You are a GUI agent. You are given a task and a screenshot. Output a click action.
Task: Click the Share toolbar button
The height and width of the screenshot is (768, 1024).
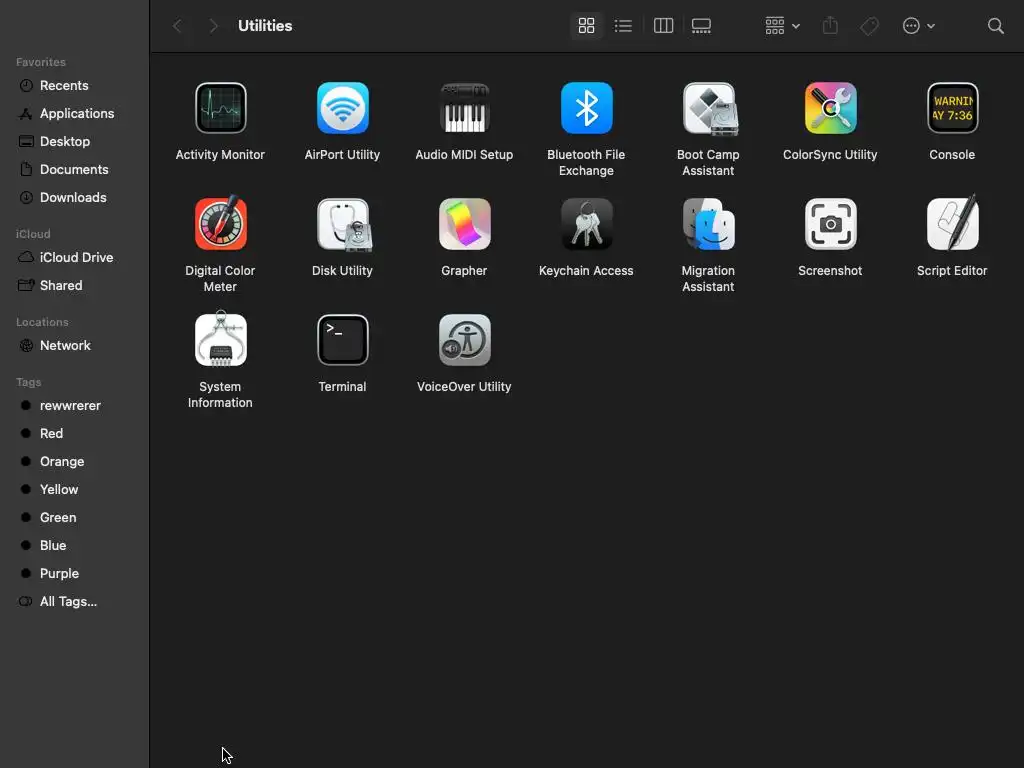point(830,26)
